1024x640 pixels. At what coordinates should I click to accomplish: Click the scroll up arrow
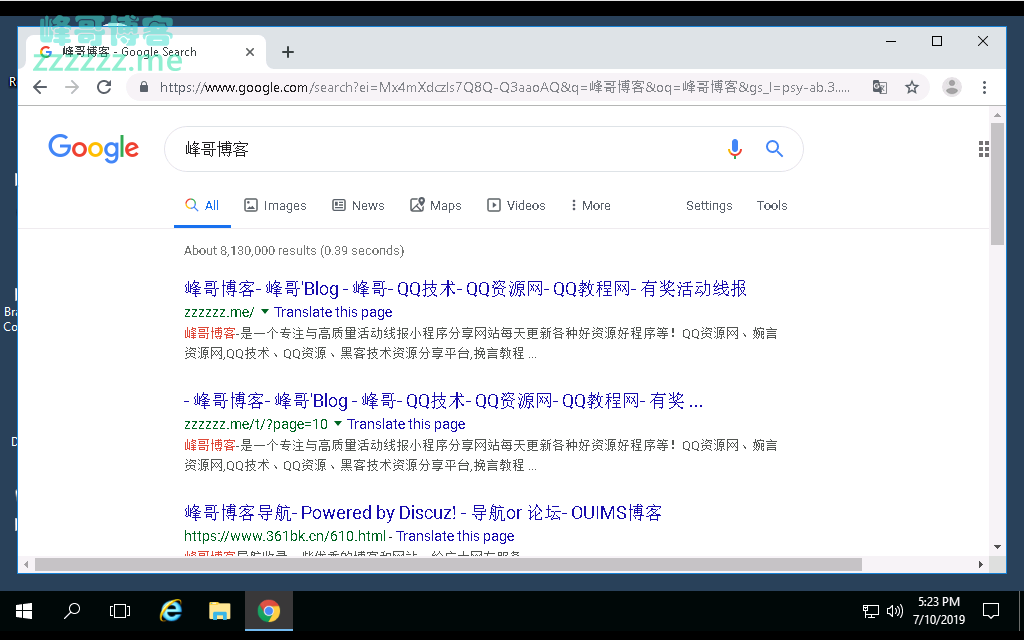point(997,115)
